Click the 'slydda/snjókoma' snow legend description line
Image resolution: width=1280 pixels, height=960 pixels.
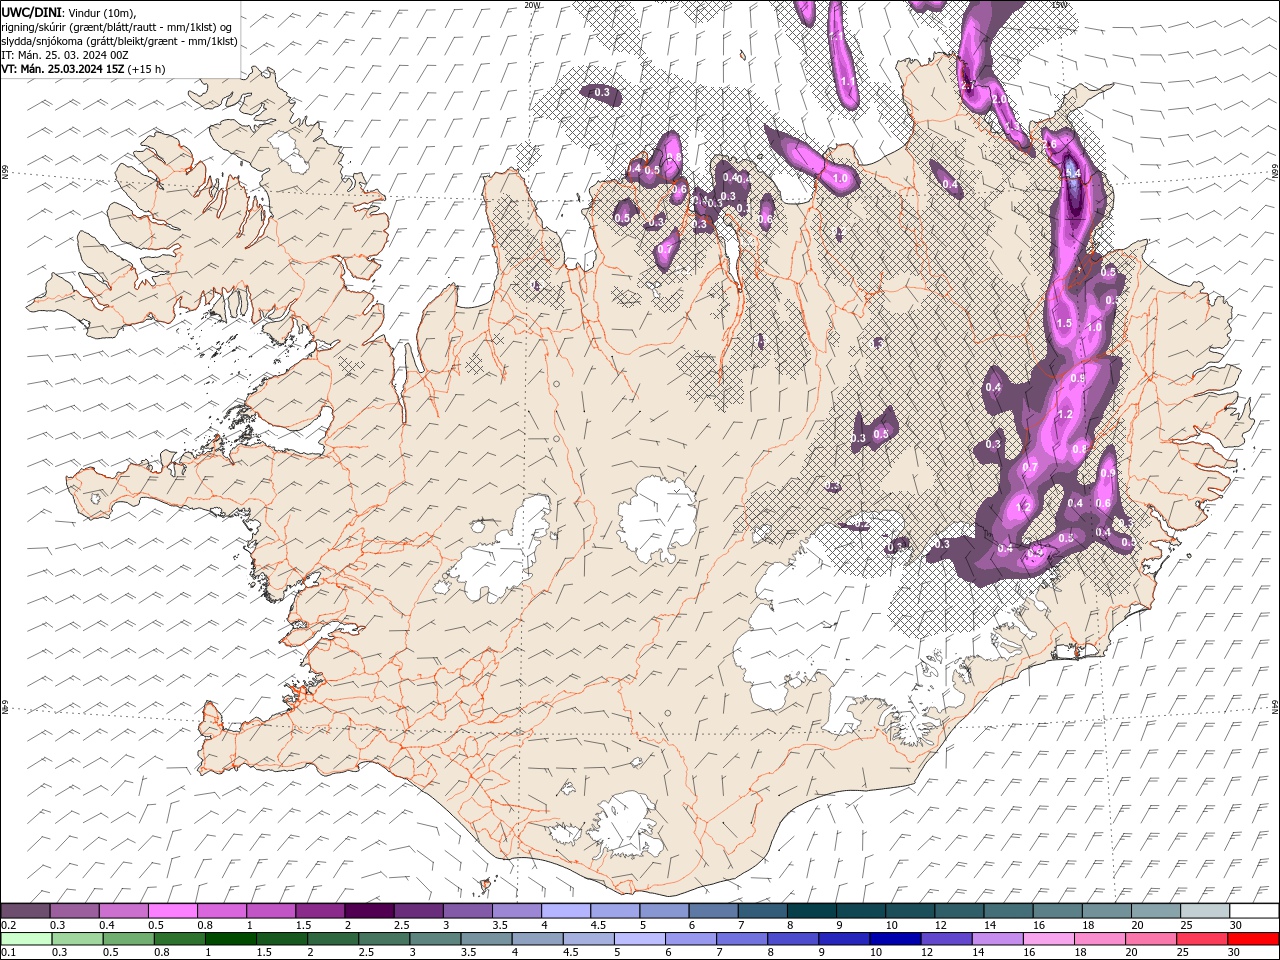click(x=119, y=41)
